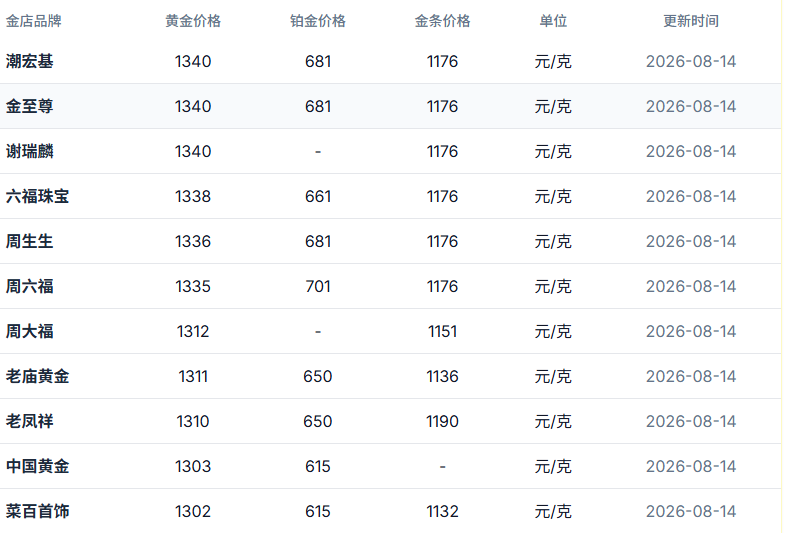Click the 黄金价格 column header

coord(193,21)
